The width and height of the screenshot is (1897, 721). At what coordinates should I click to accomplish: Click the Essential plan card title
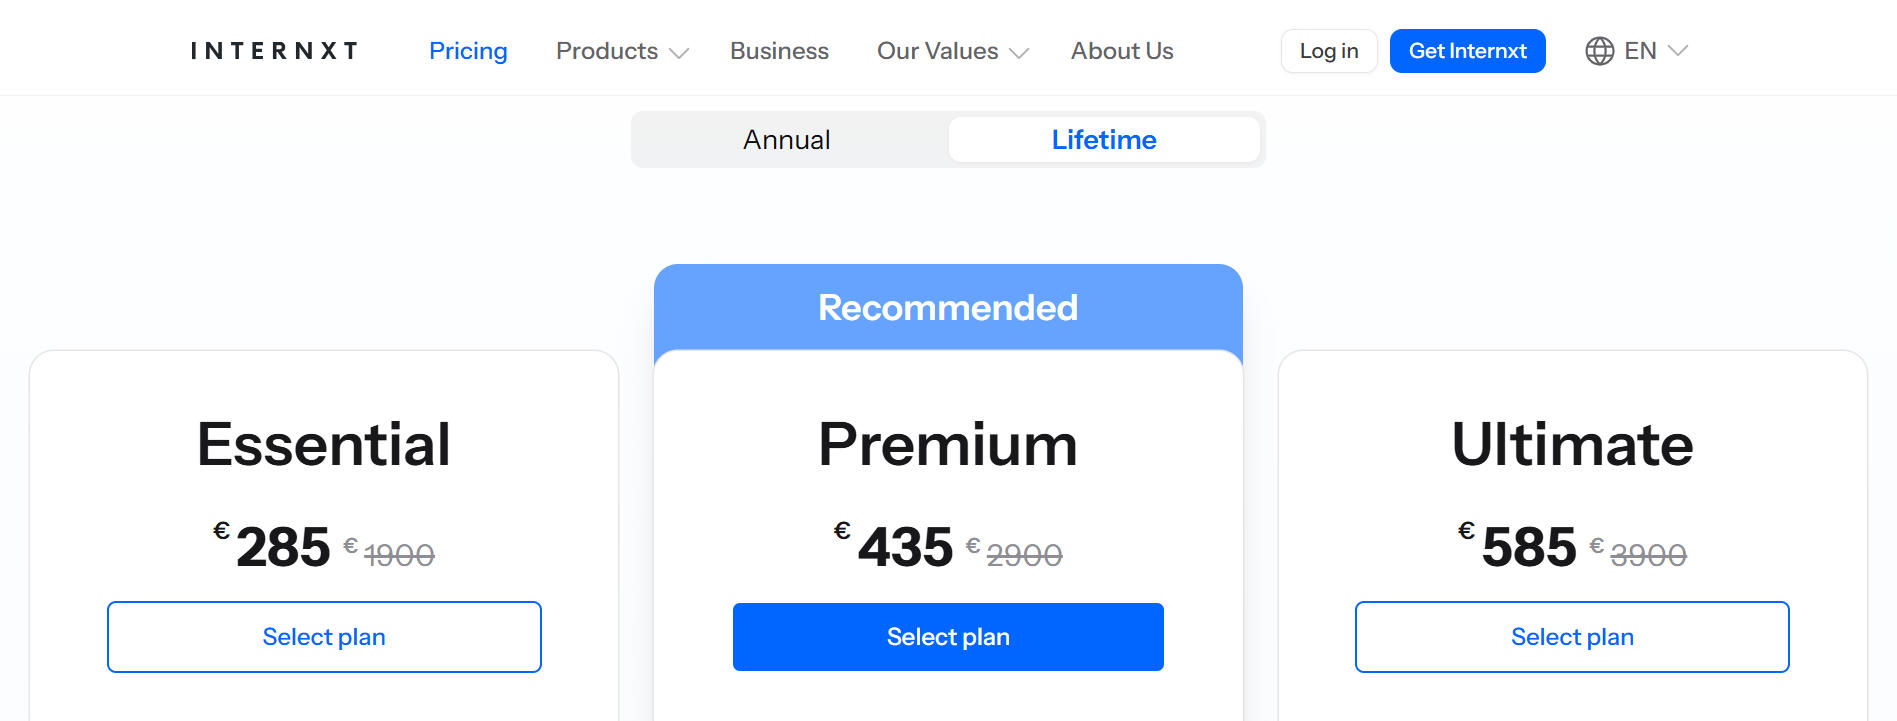point(323,444)
